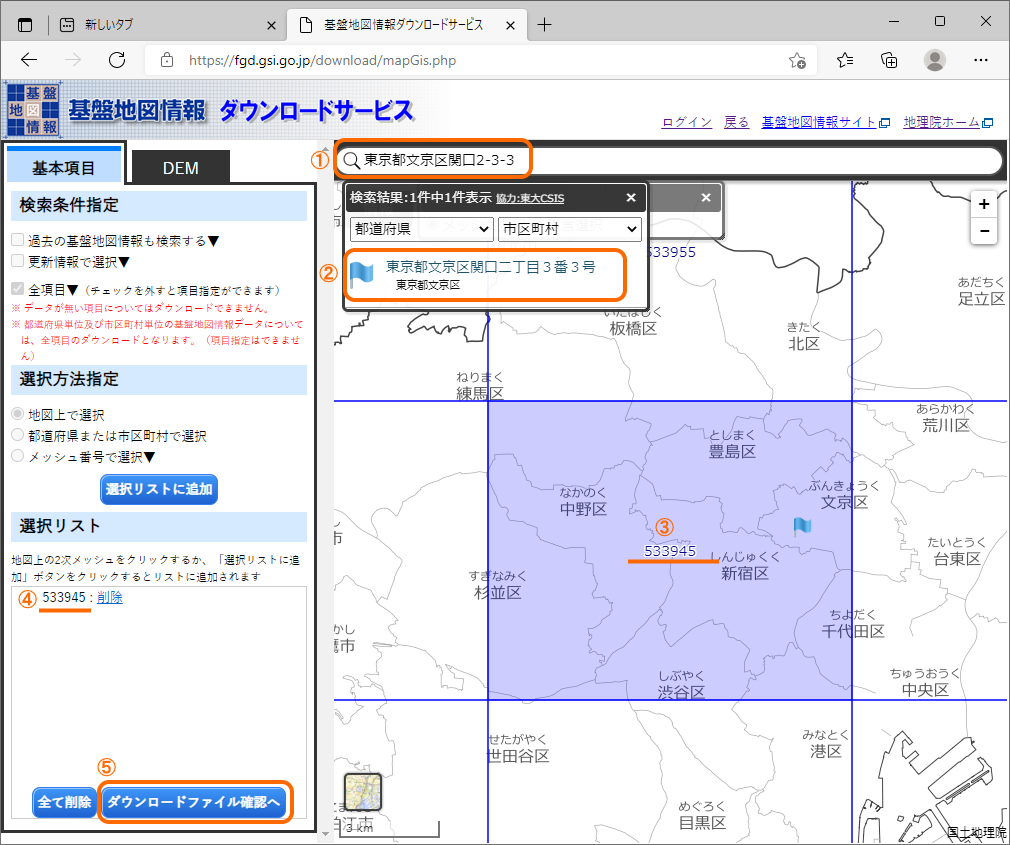This screenshot has width=1010, height=845.
Task: Click the browser back arrow
Action: pyautogui.click(x=29, y=61)
